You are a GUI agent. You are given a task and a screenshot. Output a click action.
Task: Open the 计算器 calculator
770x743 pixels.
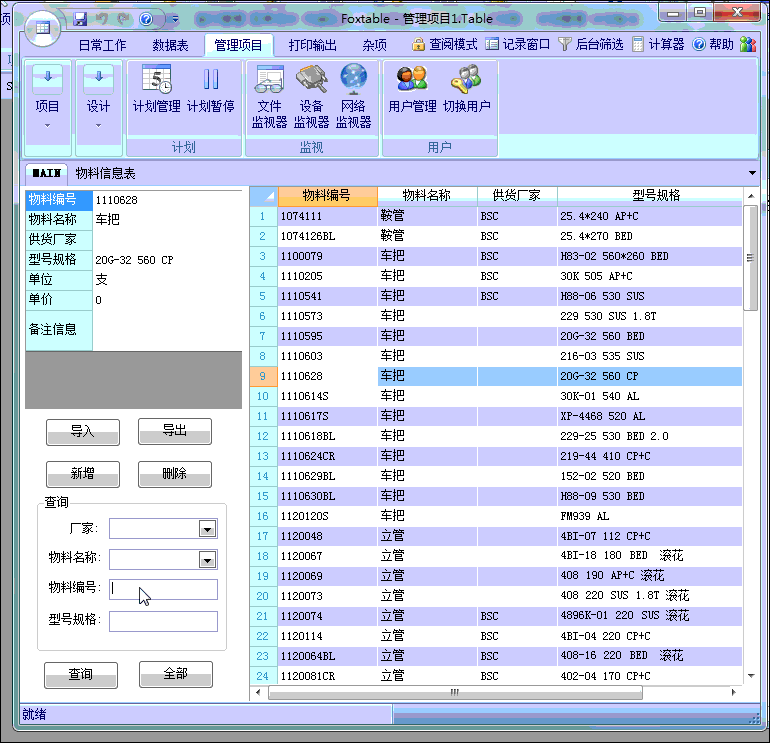[658, 45]
